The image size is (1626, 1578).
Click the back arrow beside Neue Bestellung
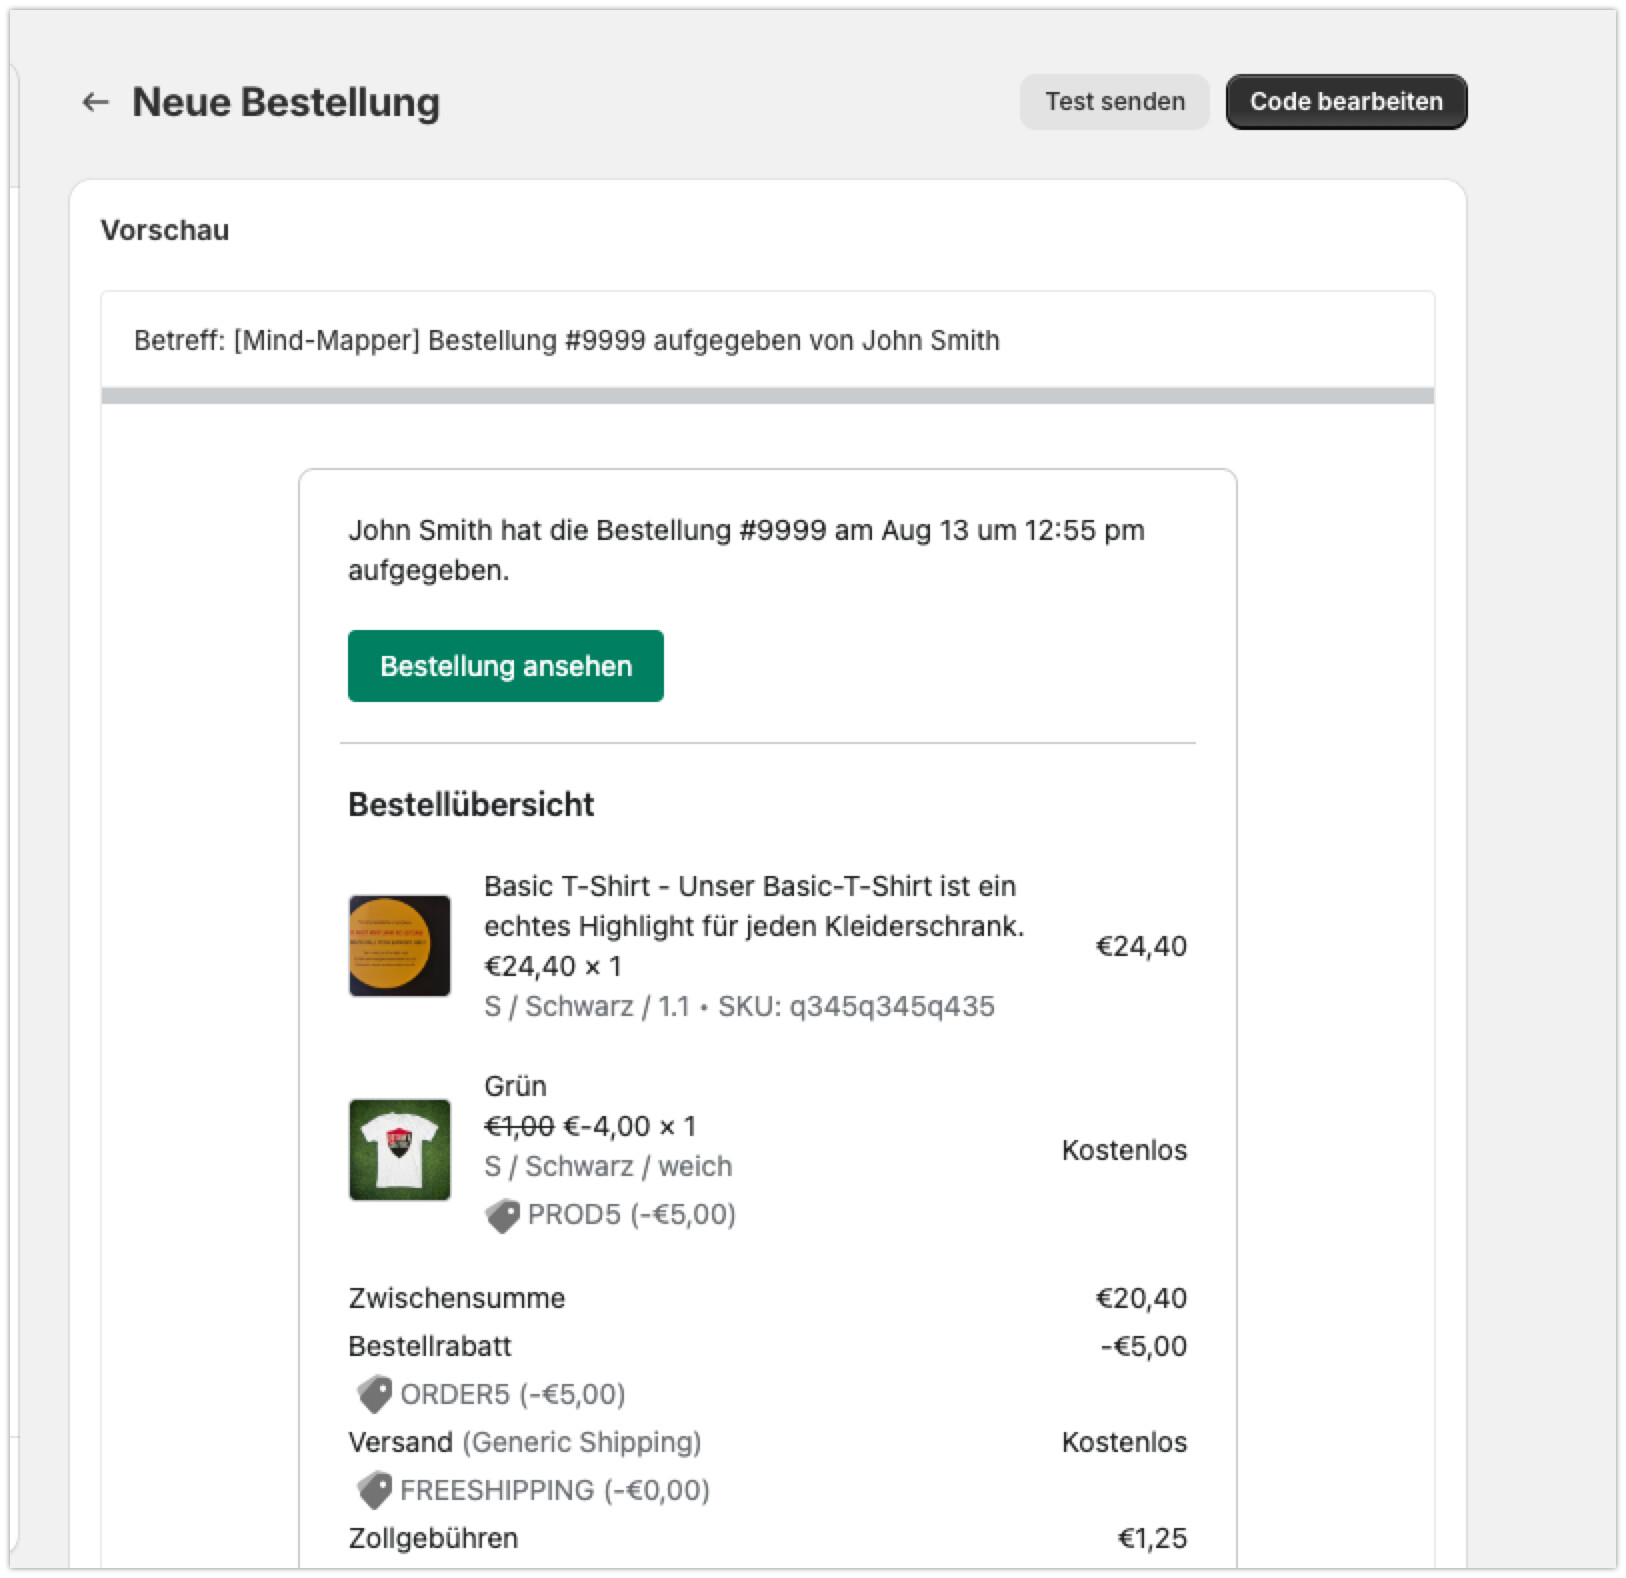[95, 102]
